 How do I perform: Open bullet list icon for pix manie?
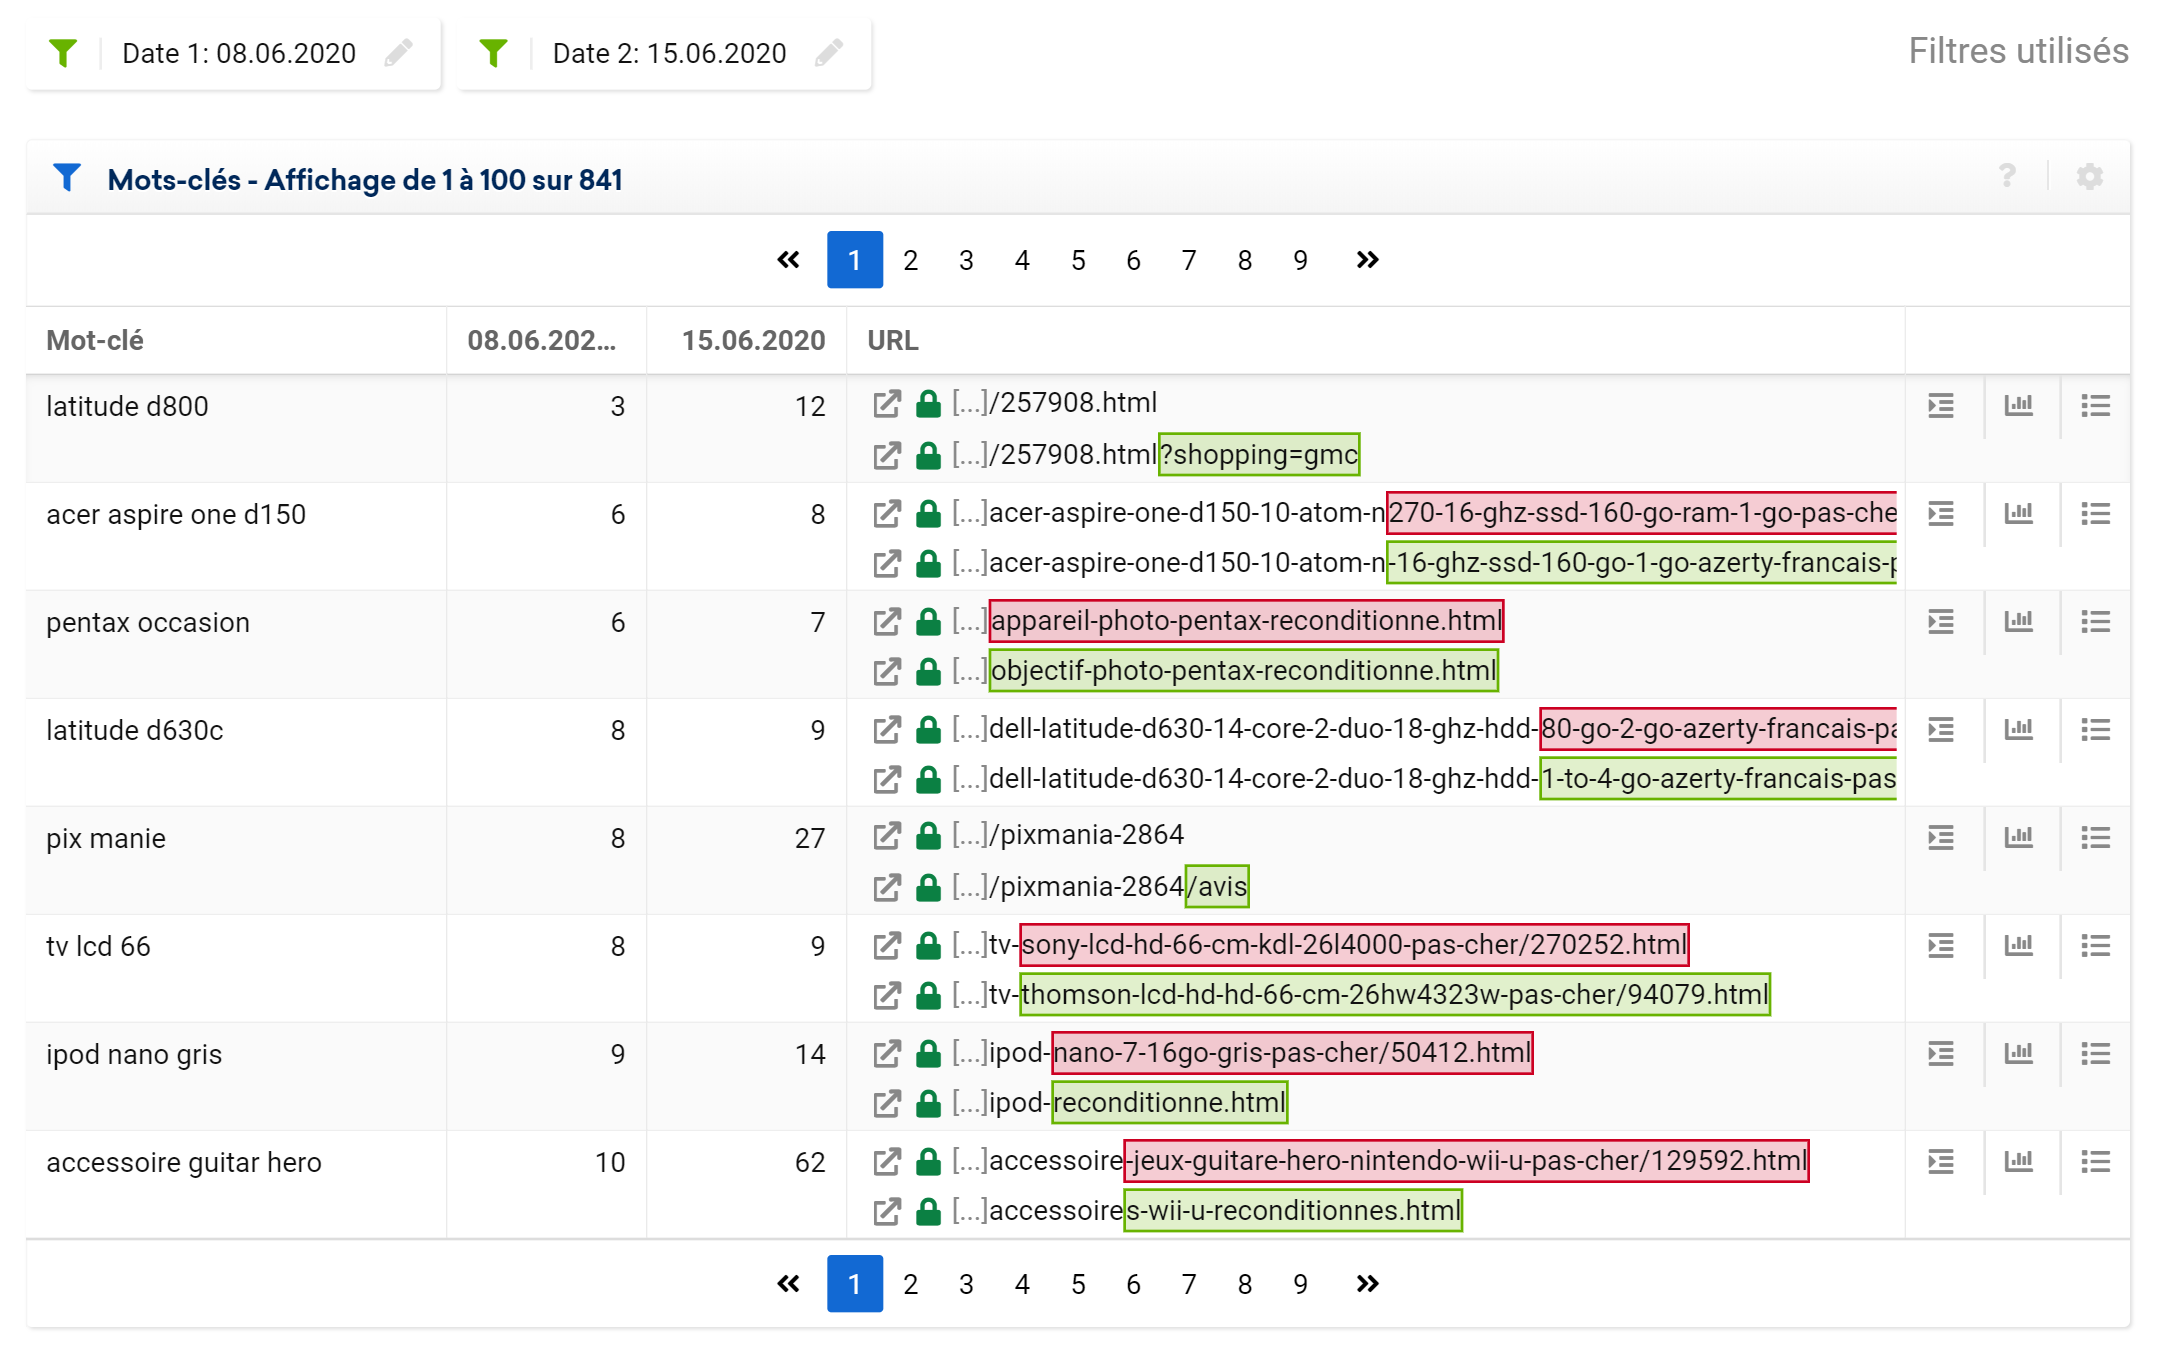point(2095,837)
